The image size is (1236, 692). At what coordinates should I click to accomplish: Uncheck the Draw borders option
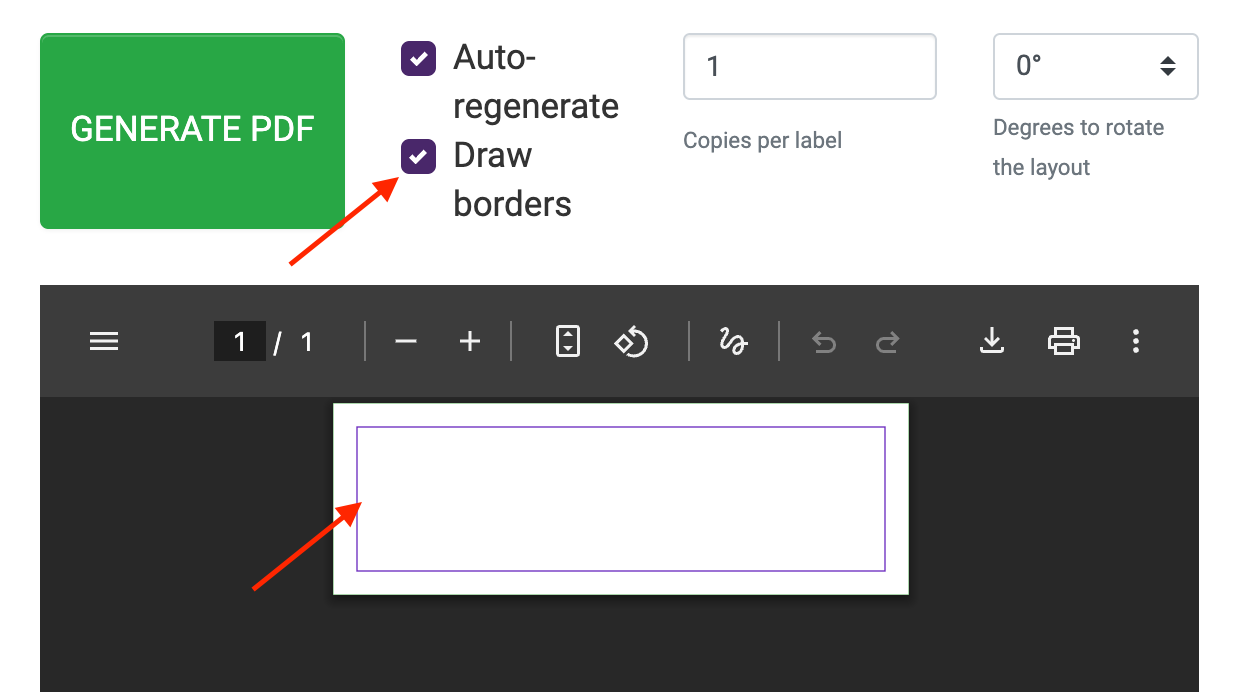pyautogui.click(x=418, y=156)
